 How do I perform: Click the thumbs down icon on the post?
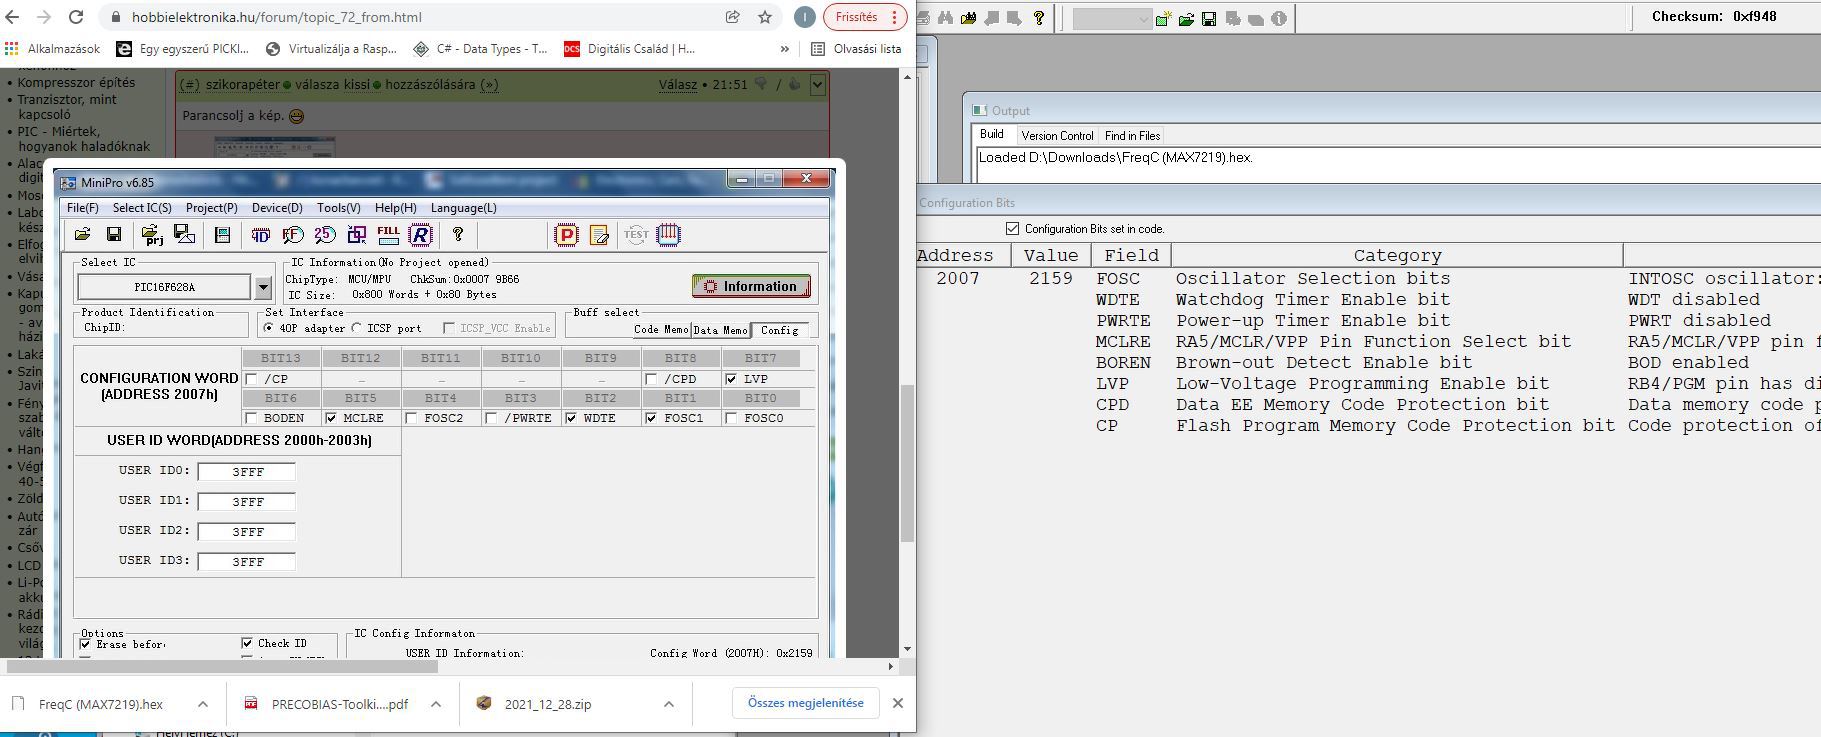pyautogui.click(x=761, y=84)
